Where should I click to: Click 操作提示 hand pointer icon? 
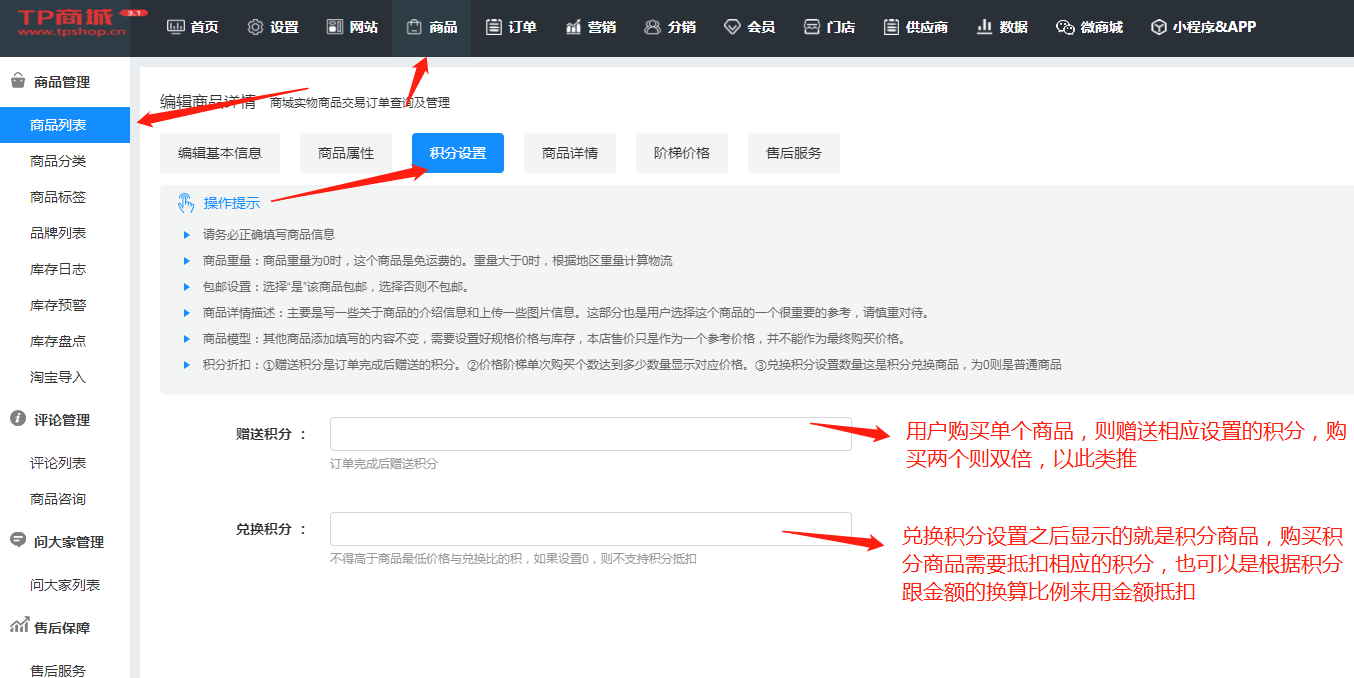point(186,203)
